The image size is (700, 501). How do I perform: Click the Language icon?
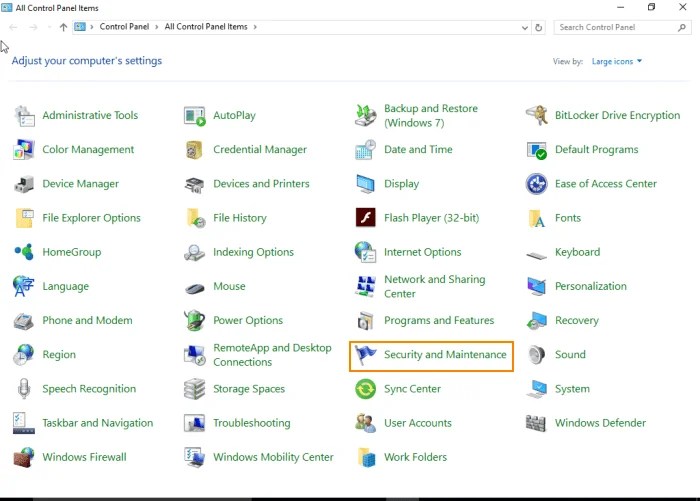24,286
